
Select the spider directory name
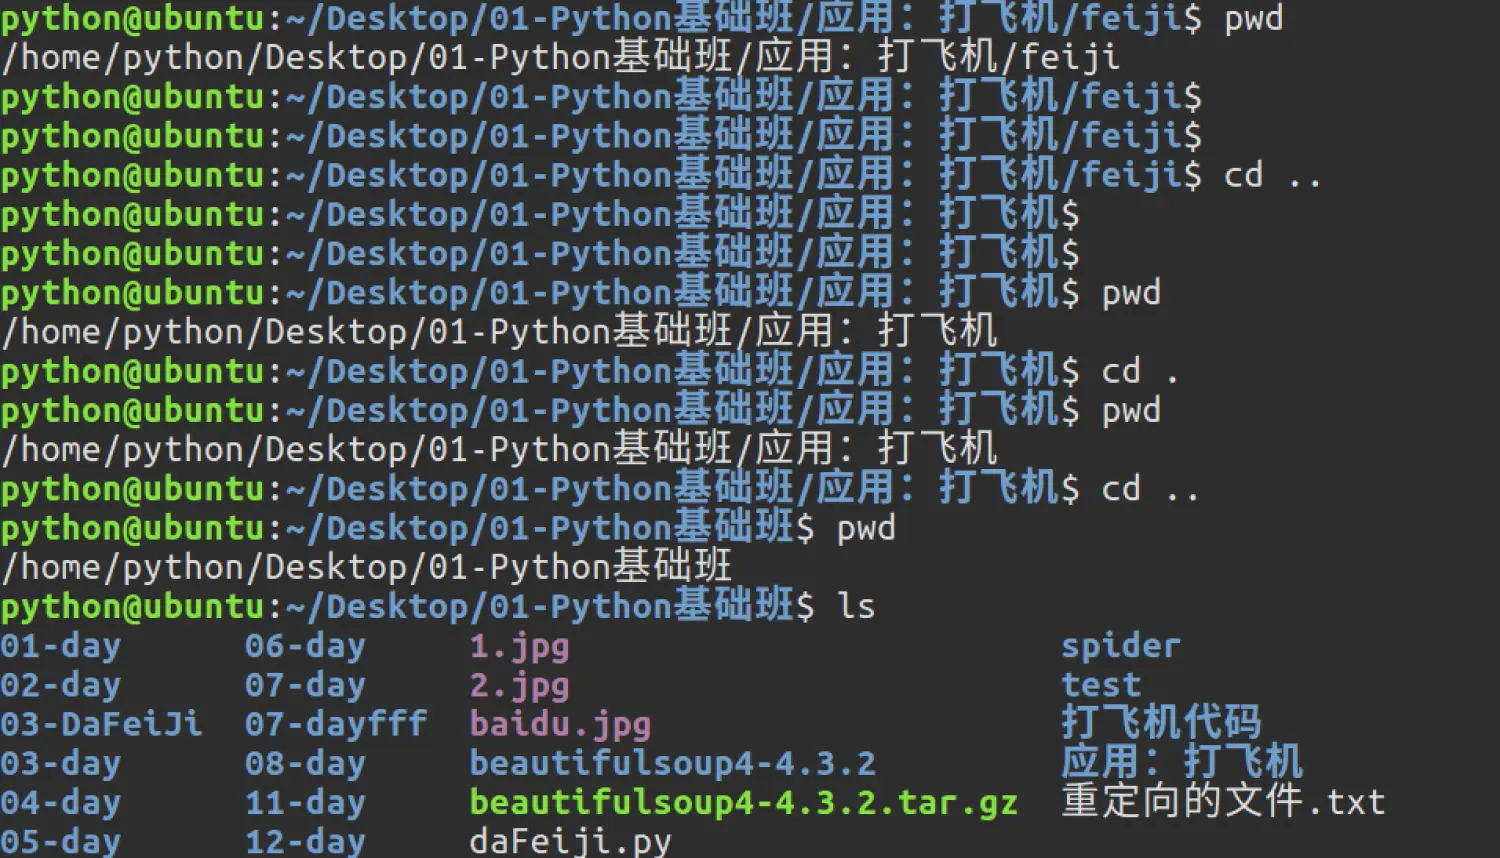[x=1121, y=647]
